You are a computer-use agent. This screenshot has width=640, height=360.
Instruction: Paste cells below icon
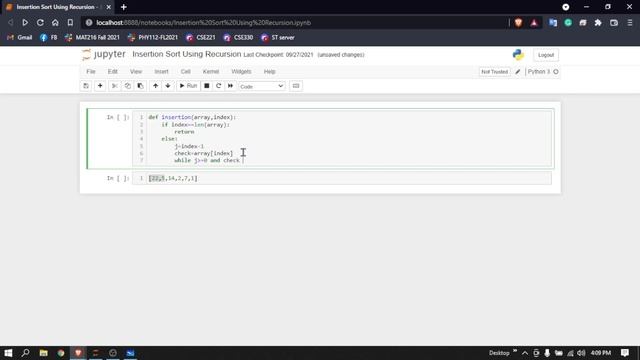tap(140, 86)
